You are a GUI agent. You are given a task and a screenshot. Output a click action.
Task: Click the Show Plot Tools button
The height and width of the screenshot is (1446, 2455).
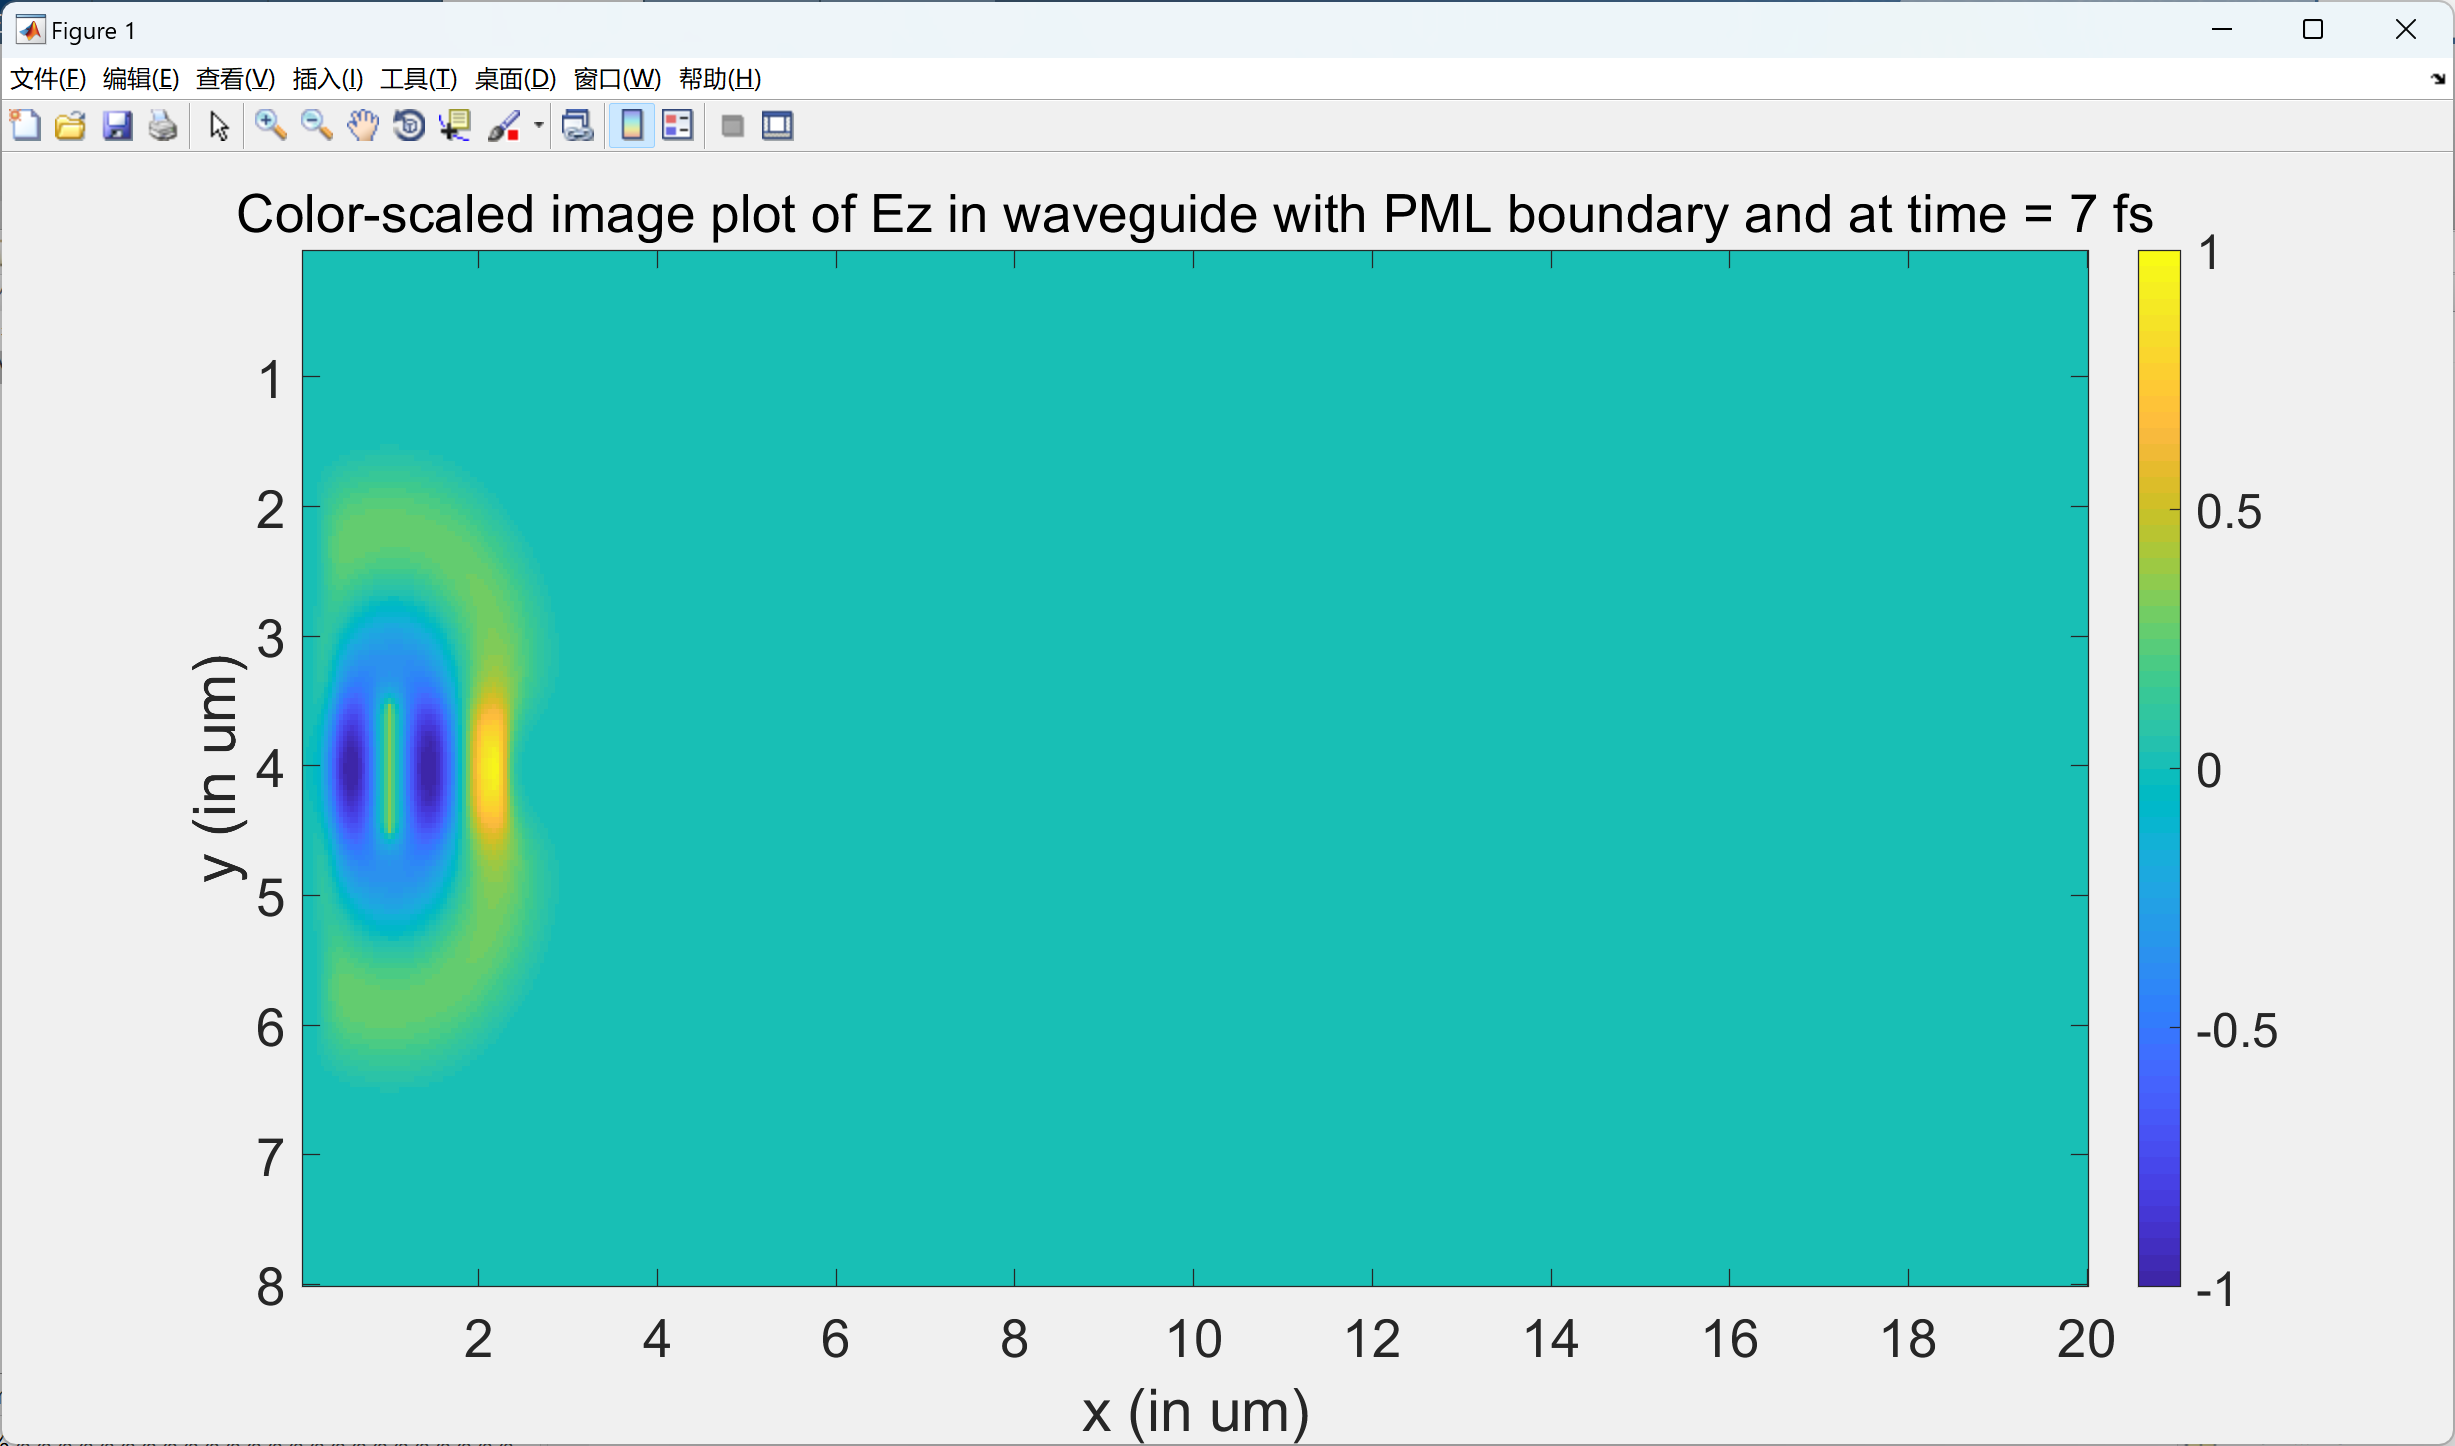[778, 126]
